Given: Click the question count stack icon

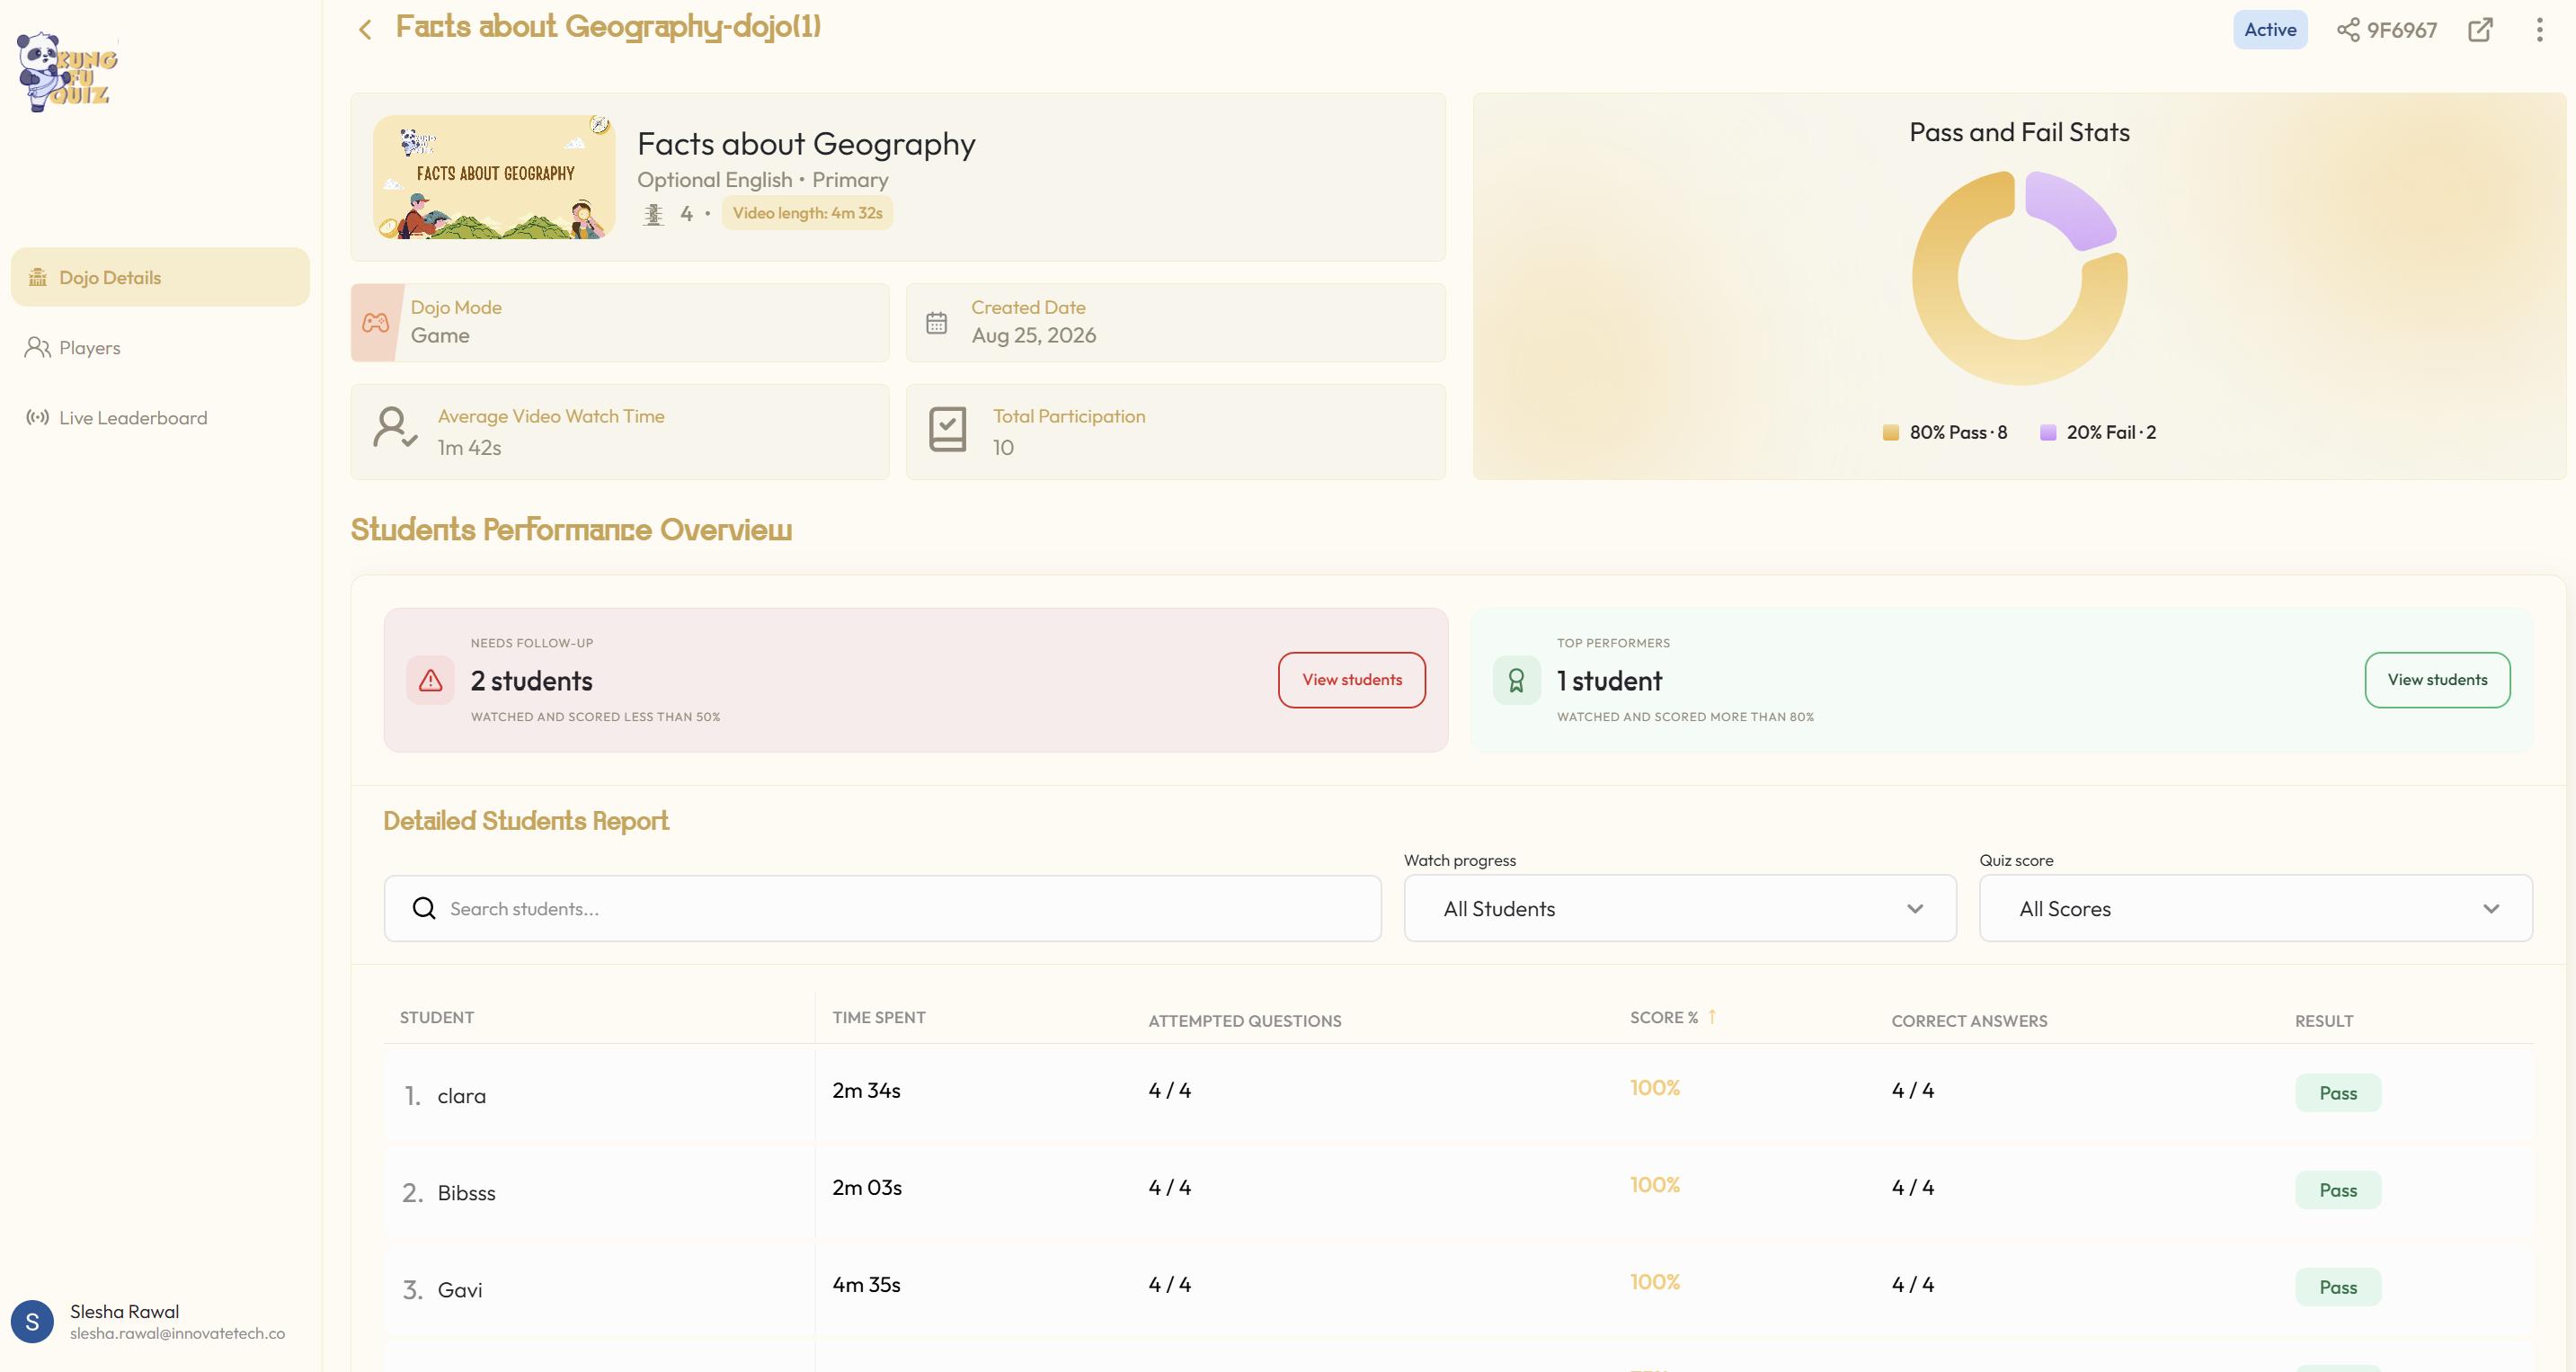Looking at the screenshot, I should click(x=653, y=214).
